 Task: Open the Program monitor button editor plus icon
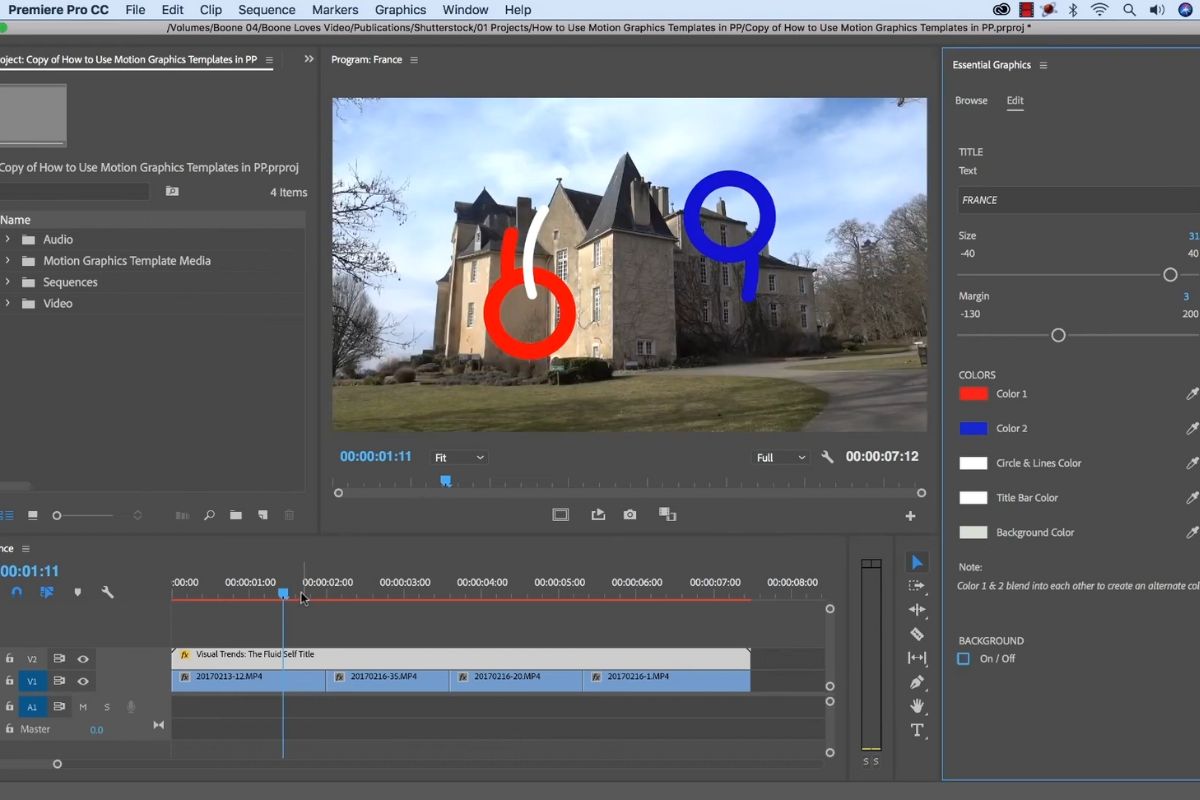(x=910, y=516)
